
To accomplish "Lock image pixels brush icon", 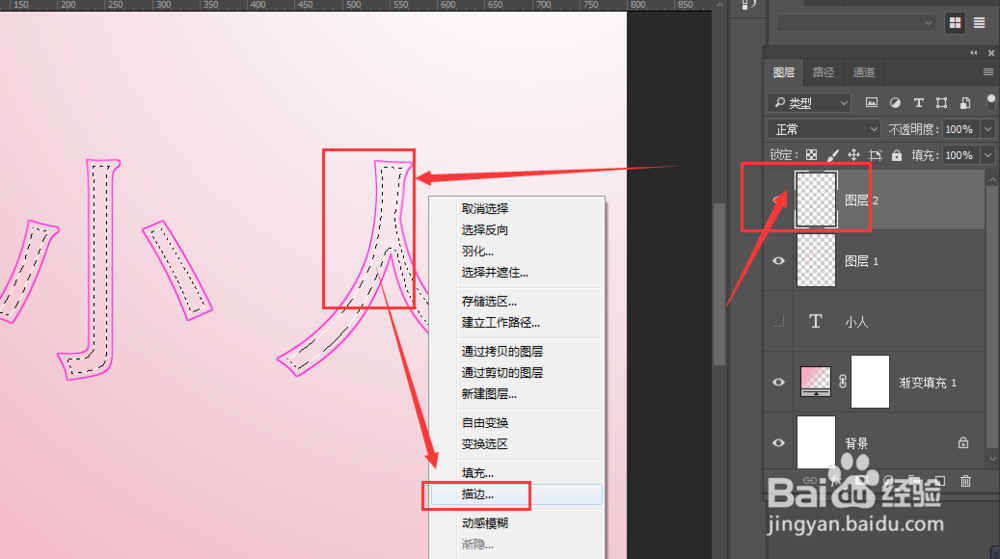I will [x=833, y=155].
